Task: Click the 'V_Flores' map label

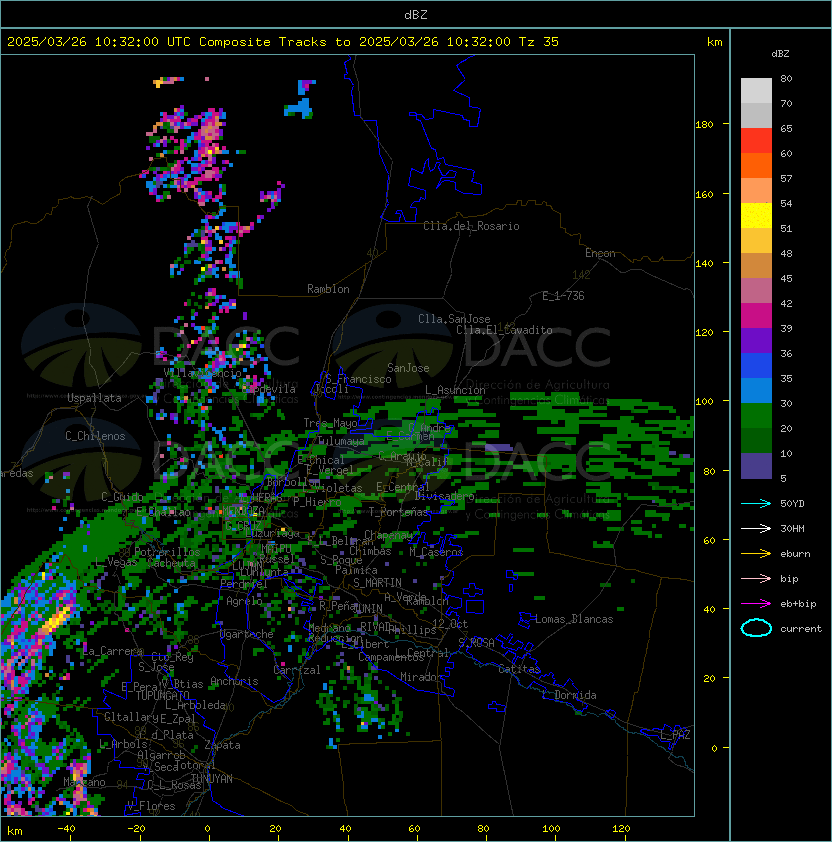Action: coord(151,806)
